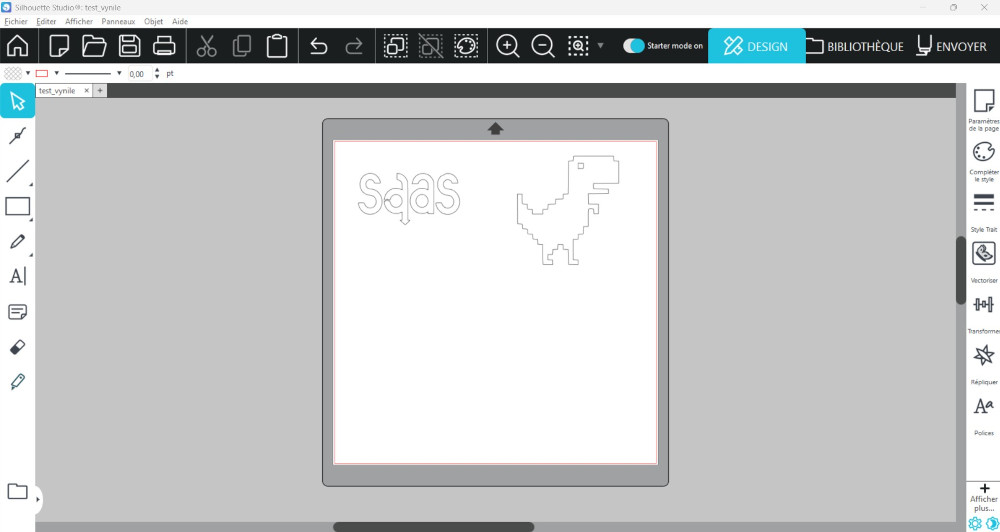The width and height of the screenshot is (1000, 532).
Task: Activate the Text tool
Action: 17,277
